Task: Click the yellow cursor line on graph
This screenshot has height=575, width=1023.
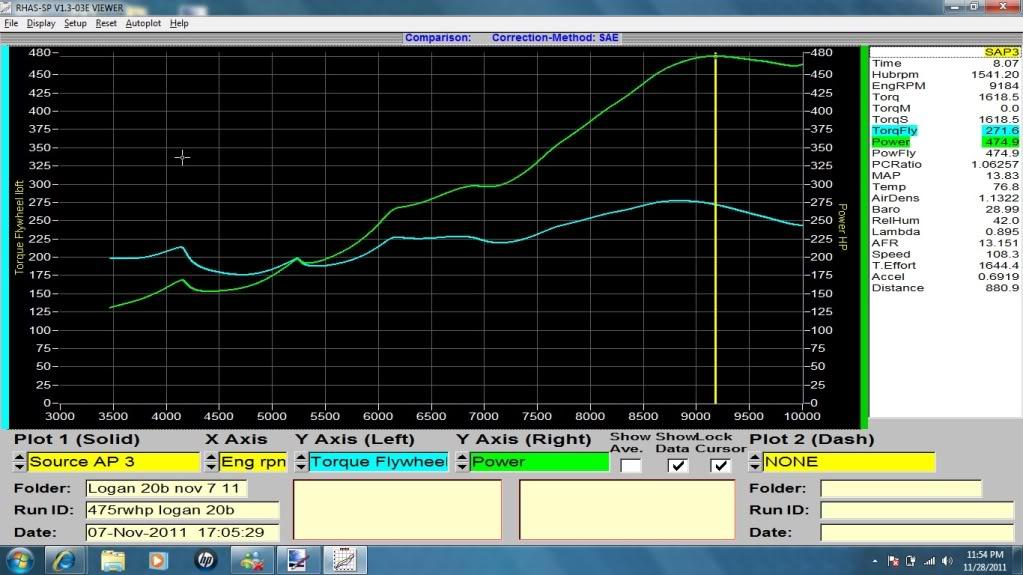Action: click(716, 228)
